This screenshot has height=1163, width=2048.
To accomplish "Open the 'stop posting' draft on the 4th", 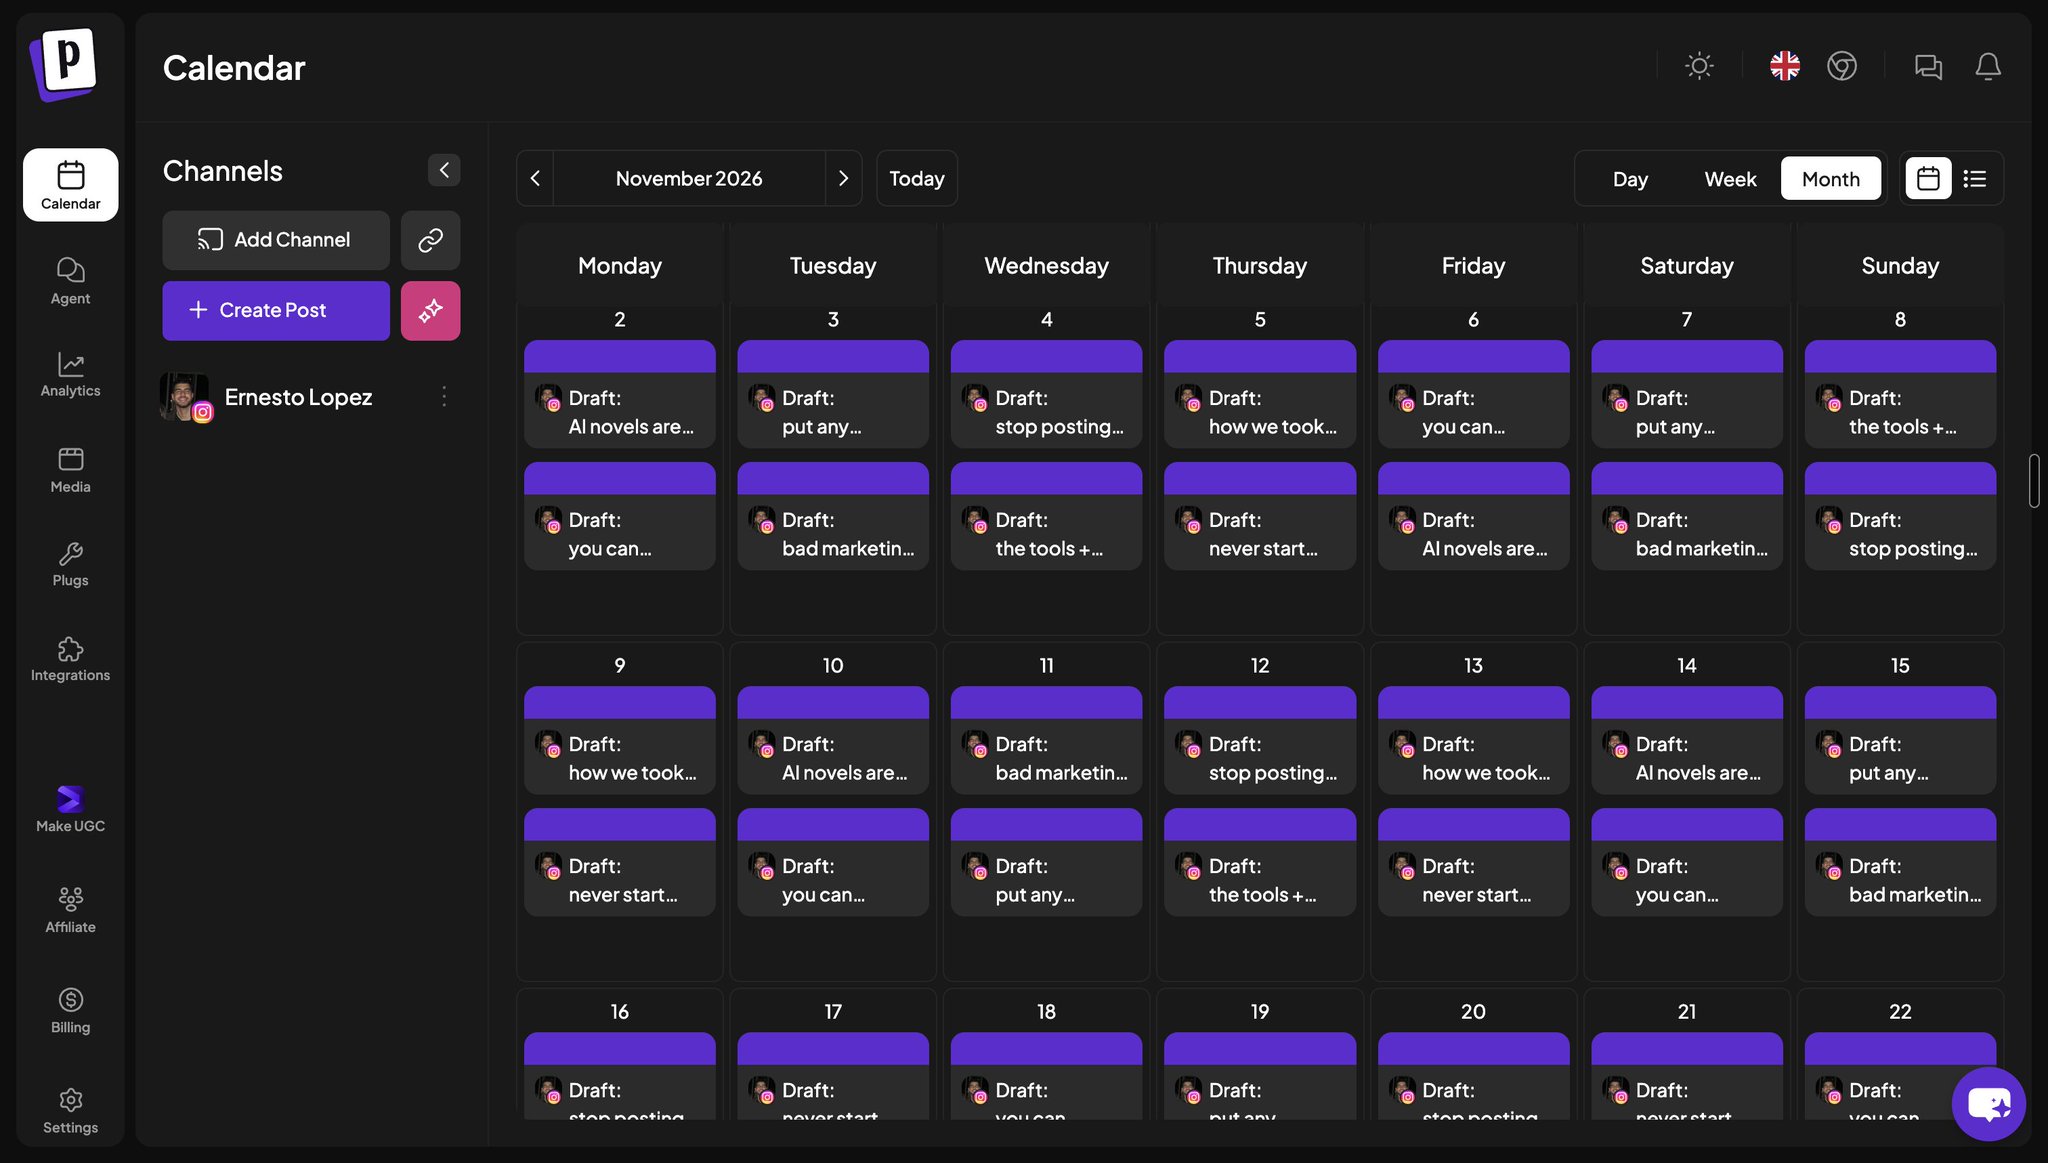I will (x=1046, y=394).
